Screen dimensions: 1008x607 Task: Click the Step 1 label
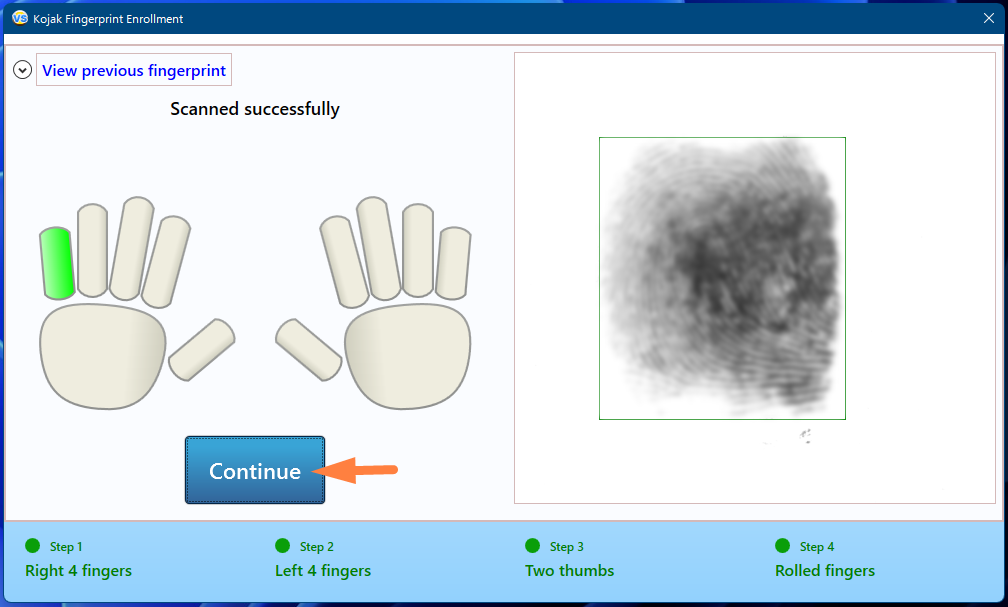66,547
